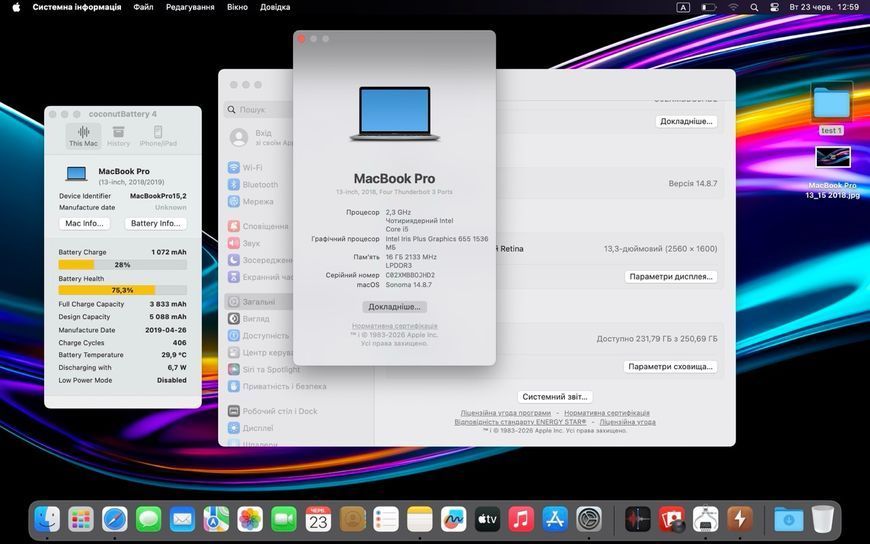This screenshot has height=544, width=870.
Task: Open Mail app in the Dock
Action: (183, 520)
